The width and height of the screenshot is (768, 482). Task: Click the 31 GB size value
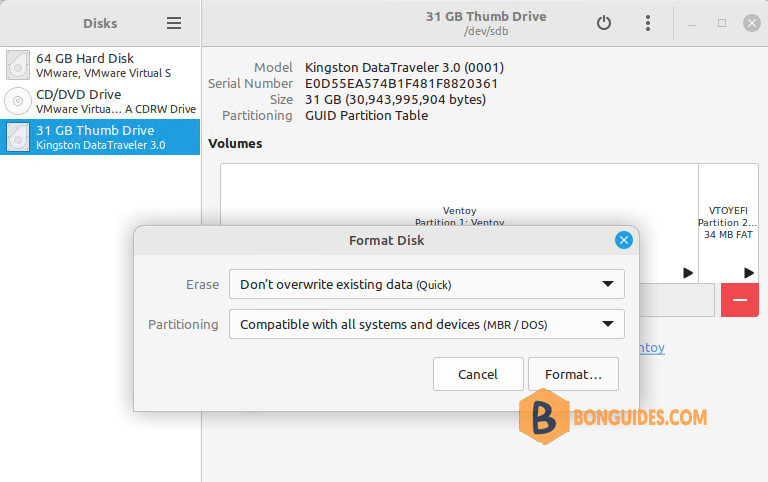[395, 100]
